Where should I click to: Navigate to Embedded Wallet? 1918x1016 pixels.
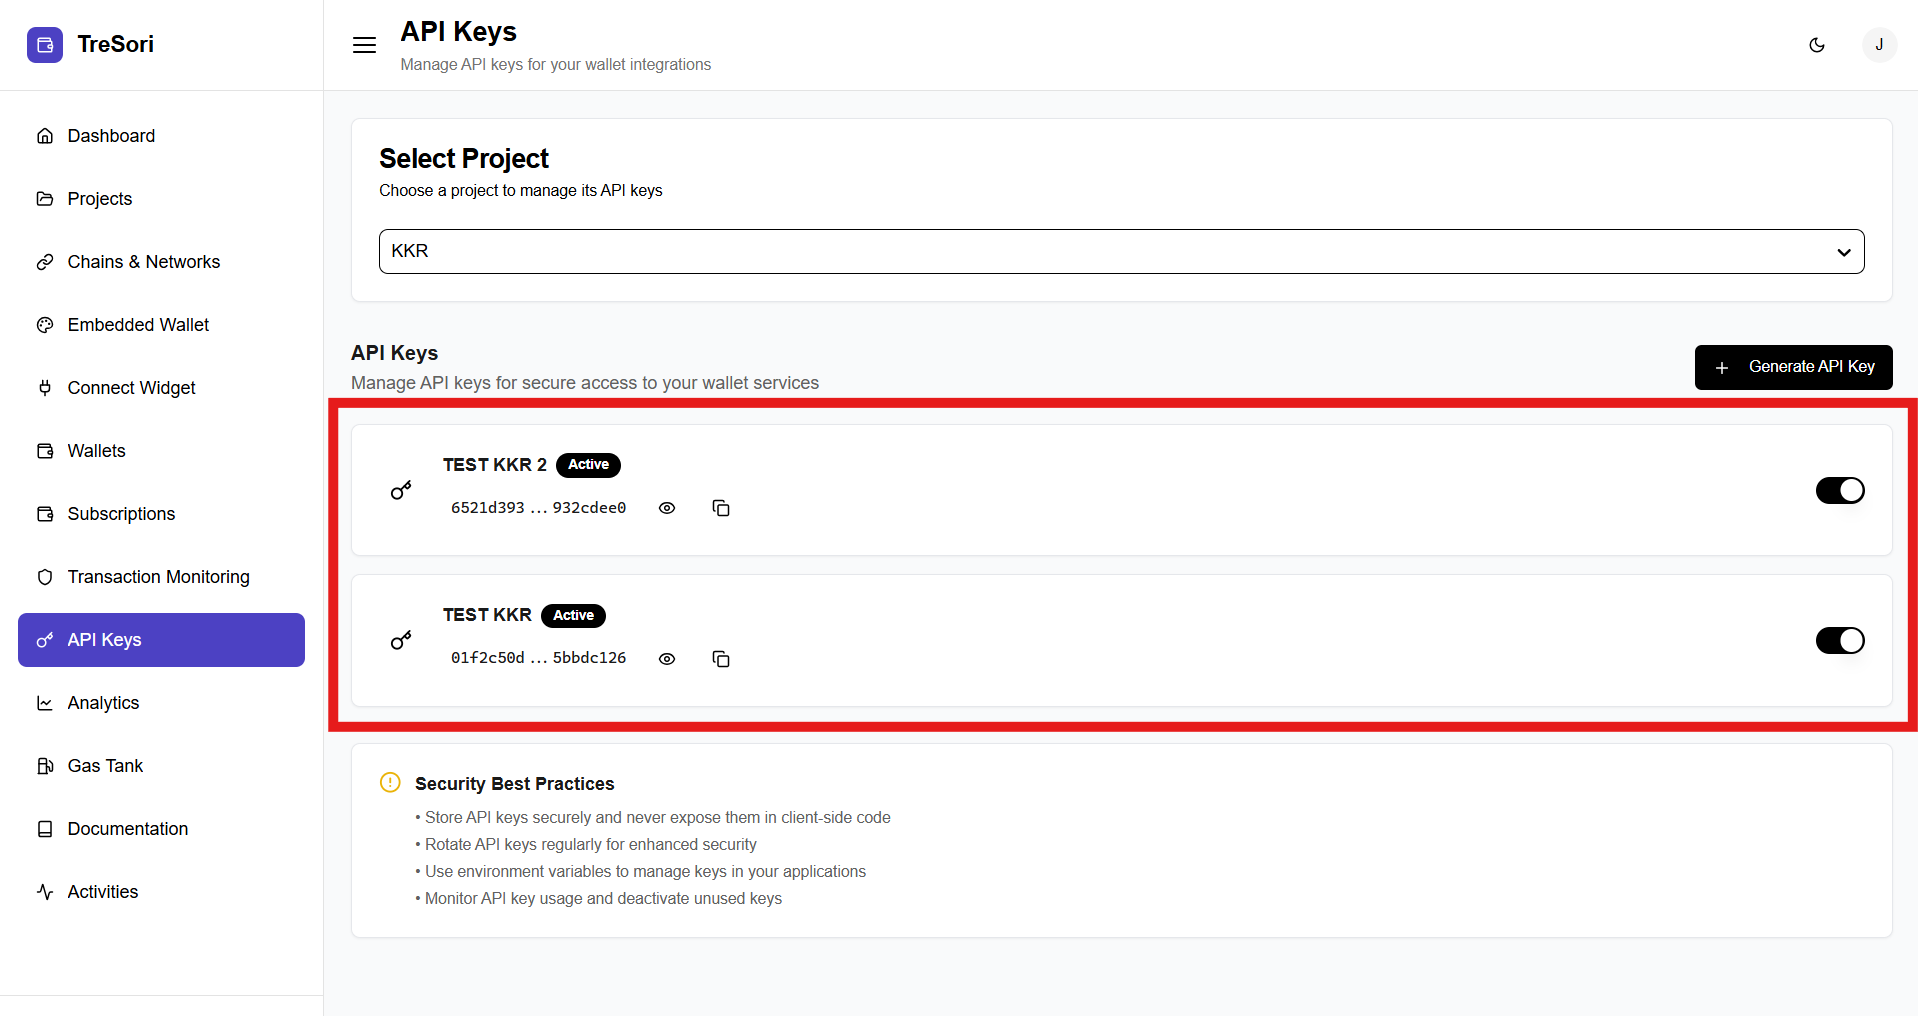[138, 325]
